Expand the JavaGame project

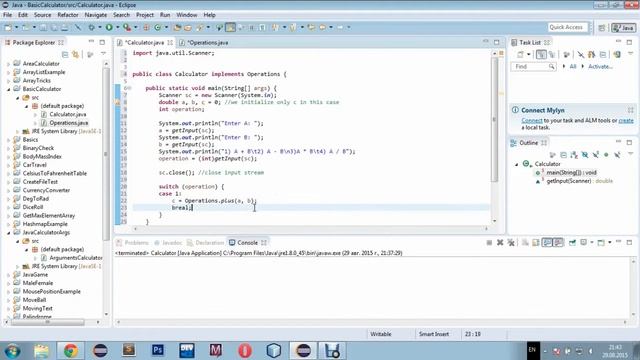[9, 275]
